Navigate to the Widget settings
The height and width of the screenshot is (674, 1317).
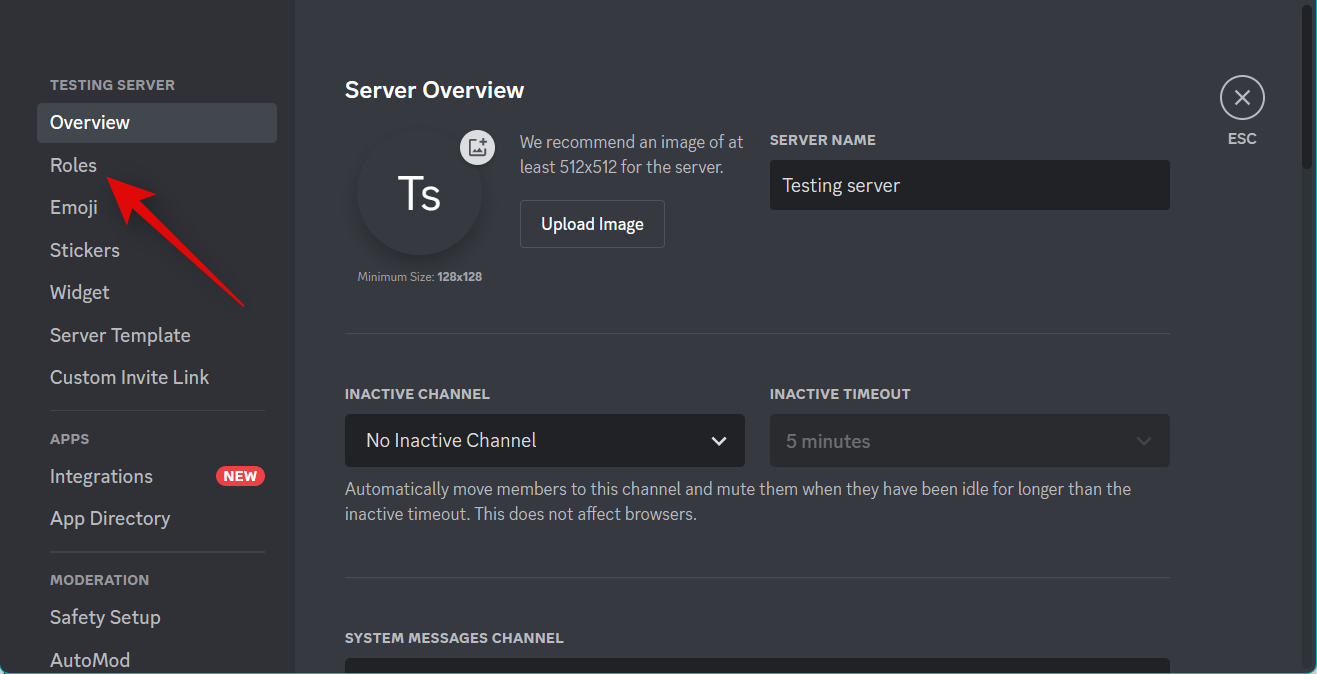pos(80,293)
